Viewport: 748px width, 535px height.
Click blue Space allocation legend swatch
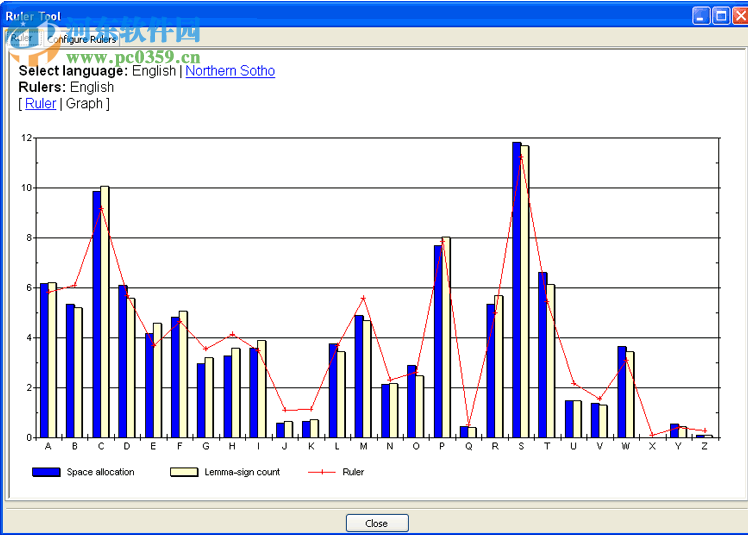(x=46, y=471)
